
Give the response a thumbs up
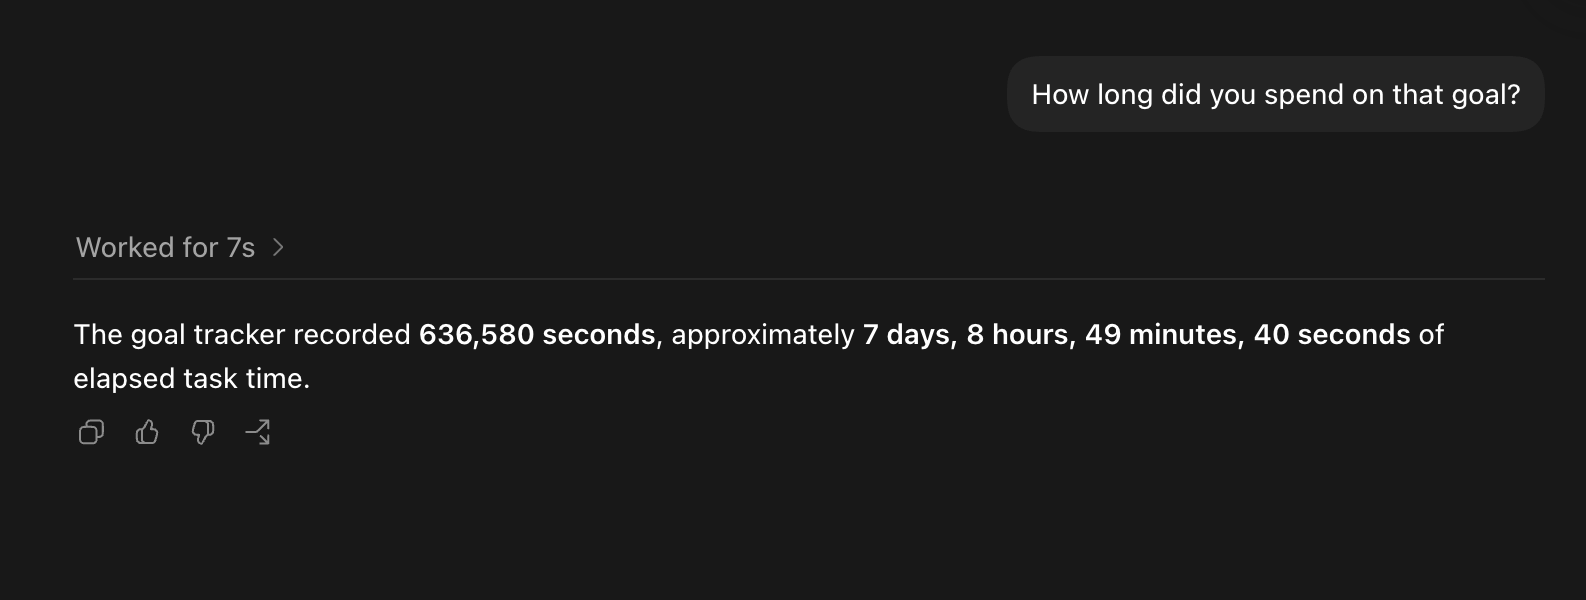(147, 432)
